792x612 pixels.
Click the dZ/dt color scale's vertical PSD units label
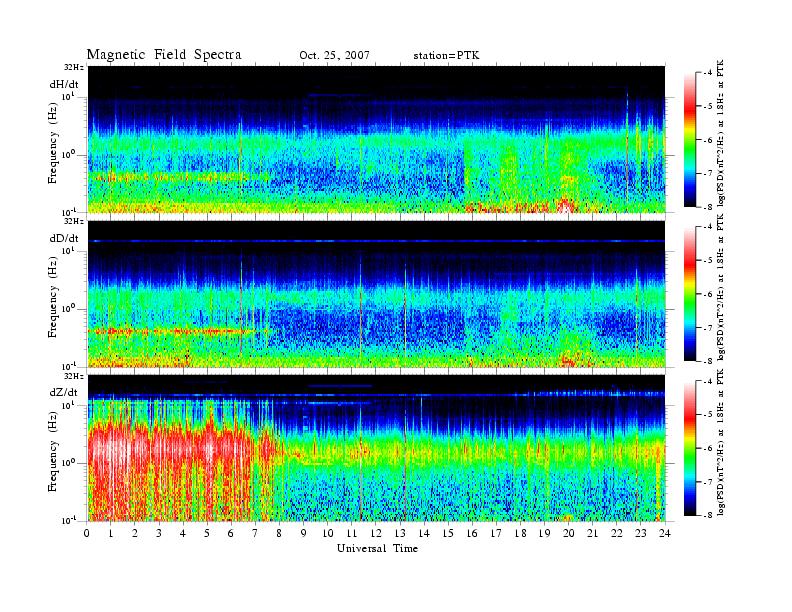[x=721, y=442]
